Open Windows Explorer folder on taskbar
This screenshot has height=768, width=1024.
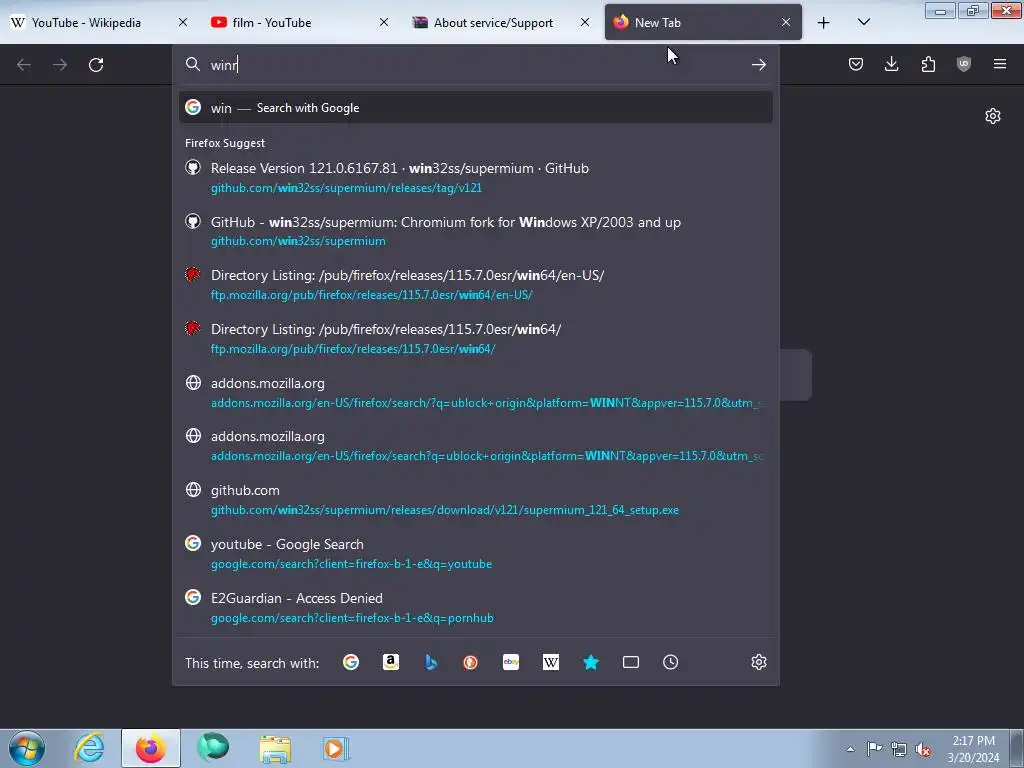point(275,748)
